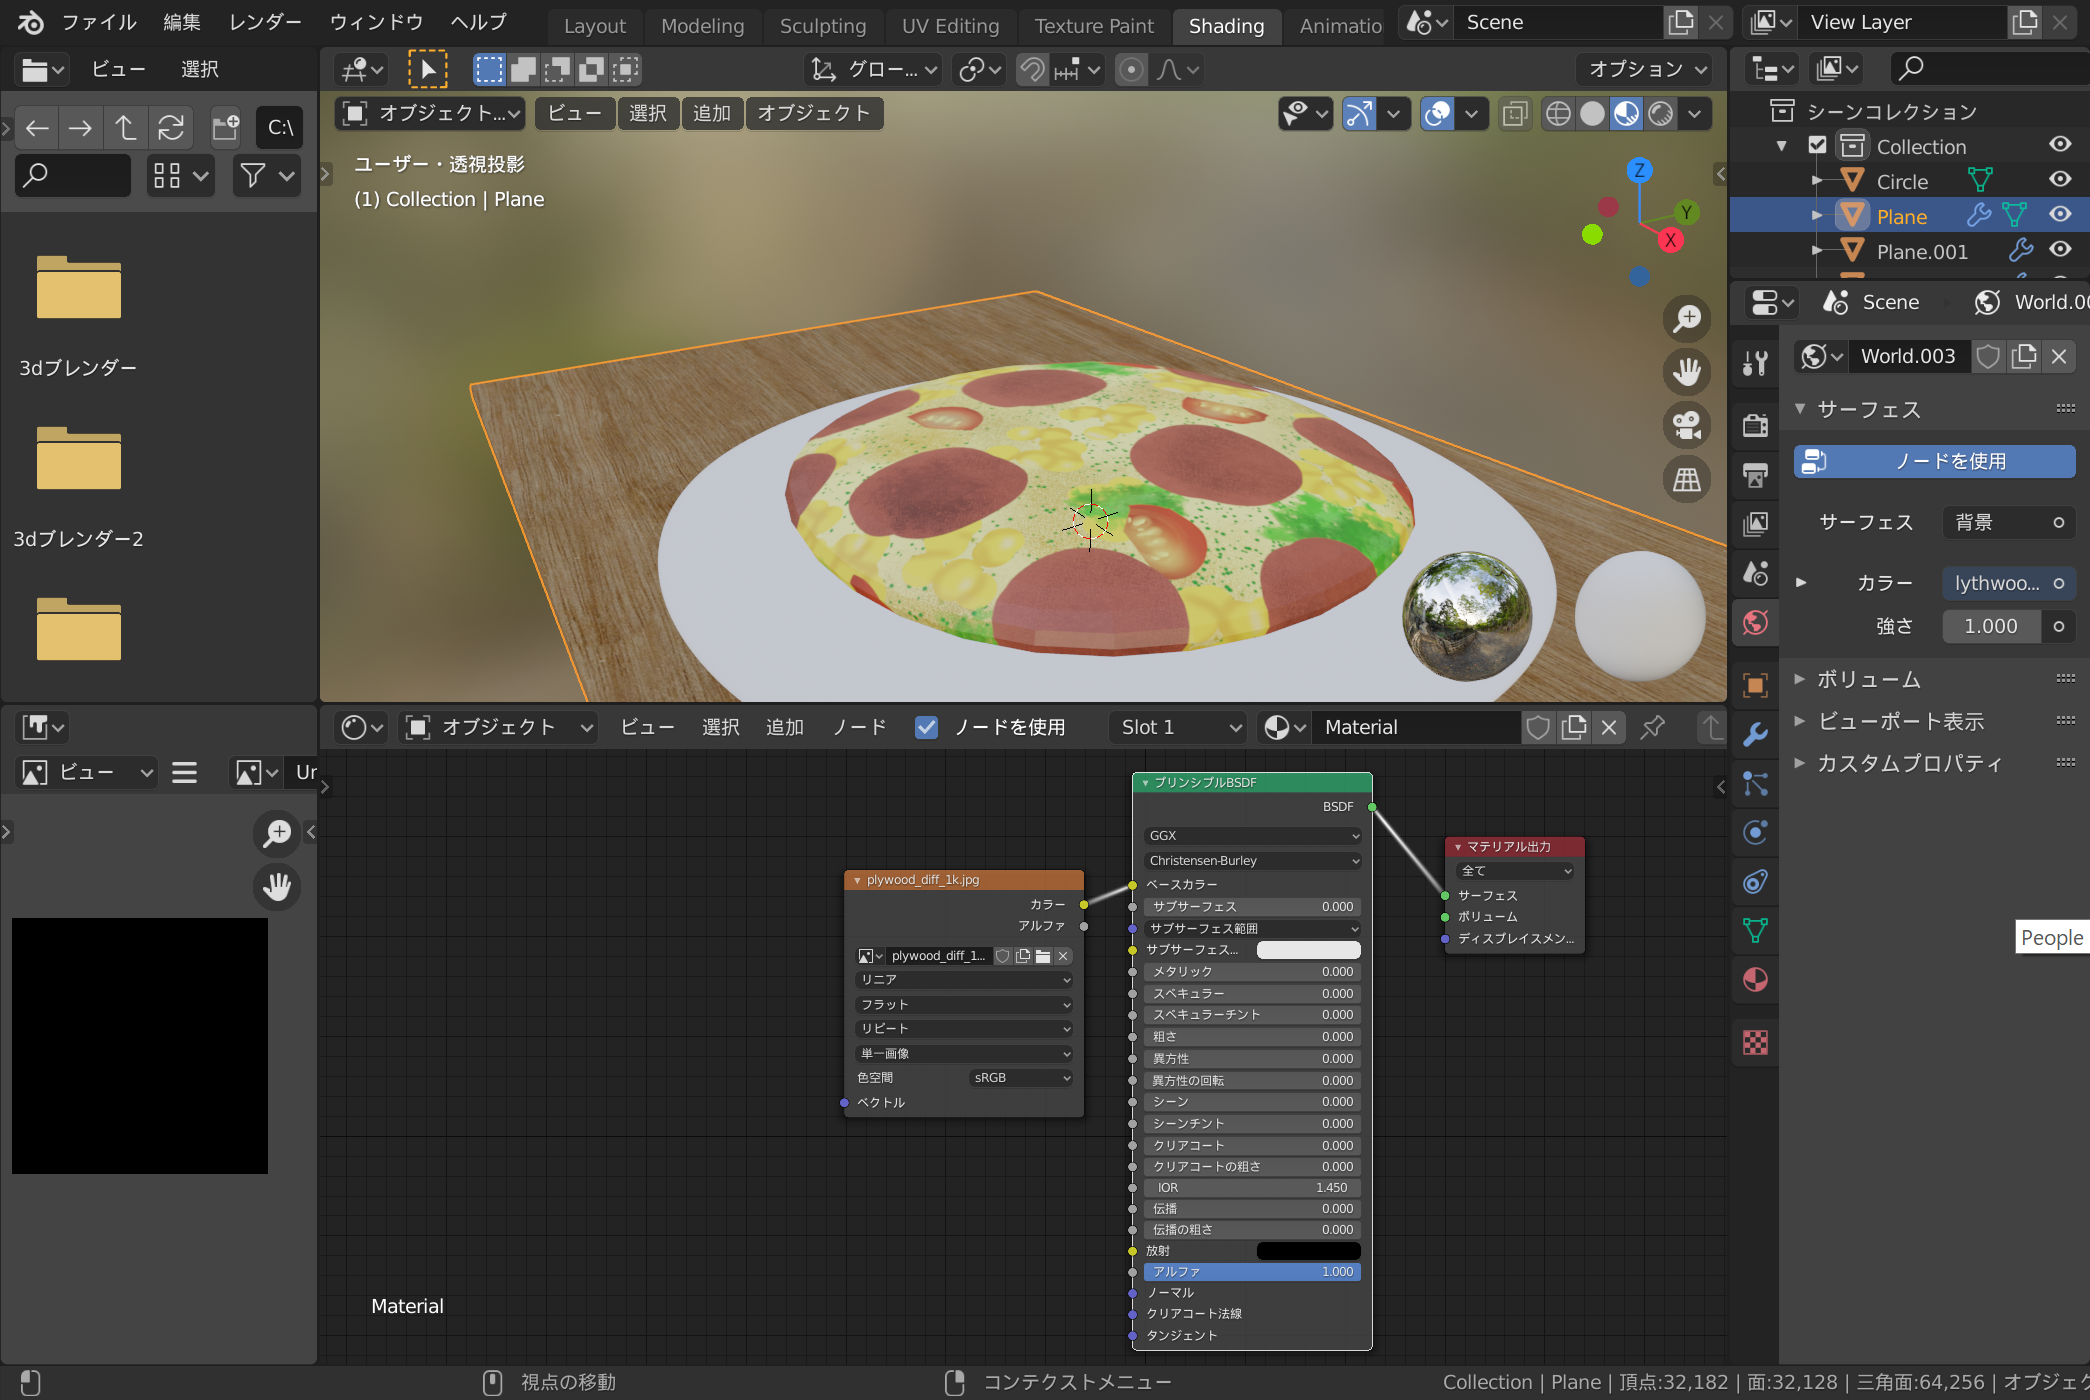This screenshot has width=2090, height=1400.
Task: Click the サブサーフェス color swatch
Action: [1308, 950]
